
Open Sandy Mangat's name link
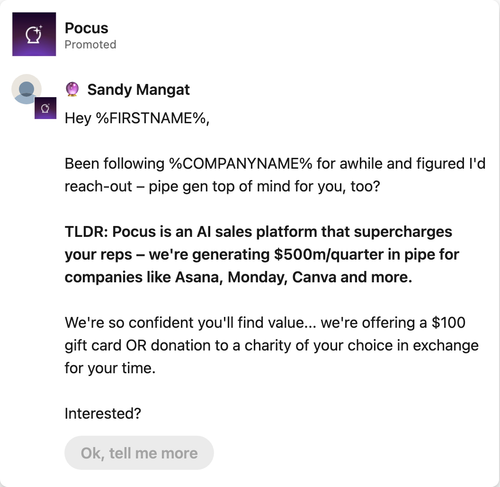pyautogui.click(x=138, y=90)
